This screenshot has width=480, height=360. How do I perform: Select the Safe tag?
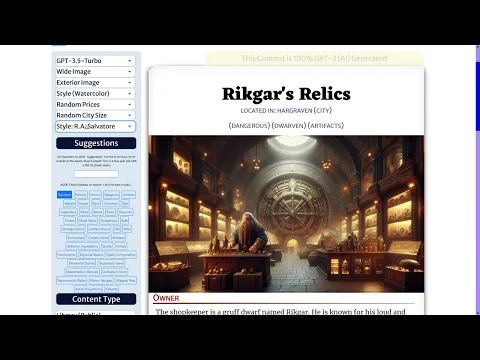pyautogui.click(x=124, y=221)
